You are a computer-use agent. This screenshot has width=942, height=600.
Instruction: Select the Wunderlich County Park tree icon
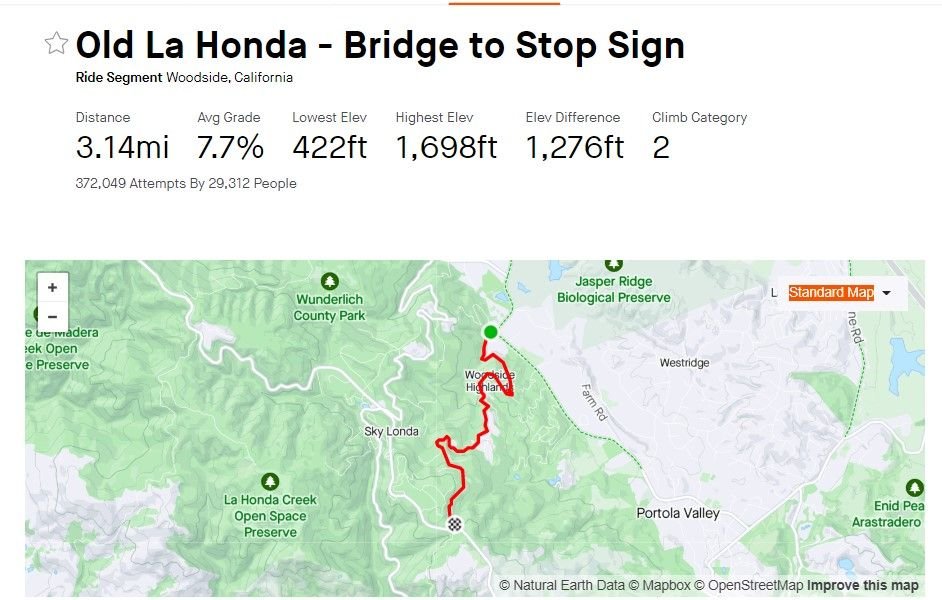(x=329, y=280)
